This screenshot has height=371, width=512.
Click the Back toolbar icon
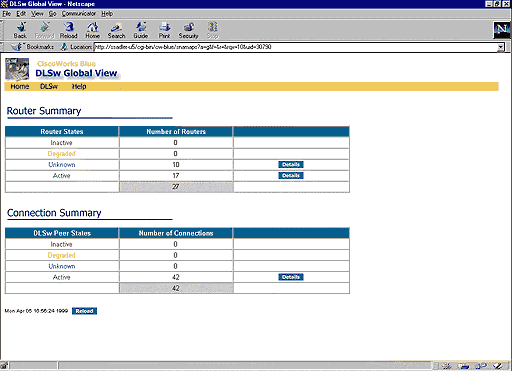(20, 30)
